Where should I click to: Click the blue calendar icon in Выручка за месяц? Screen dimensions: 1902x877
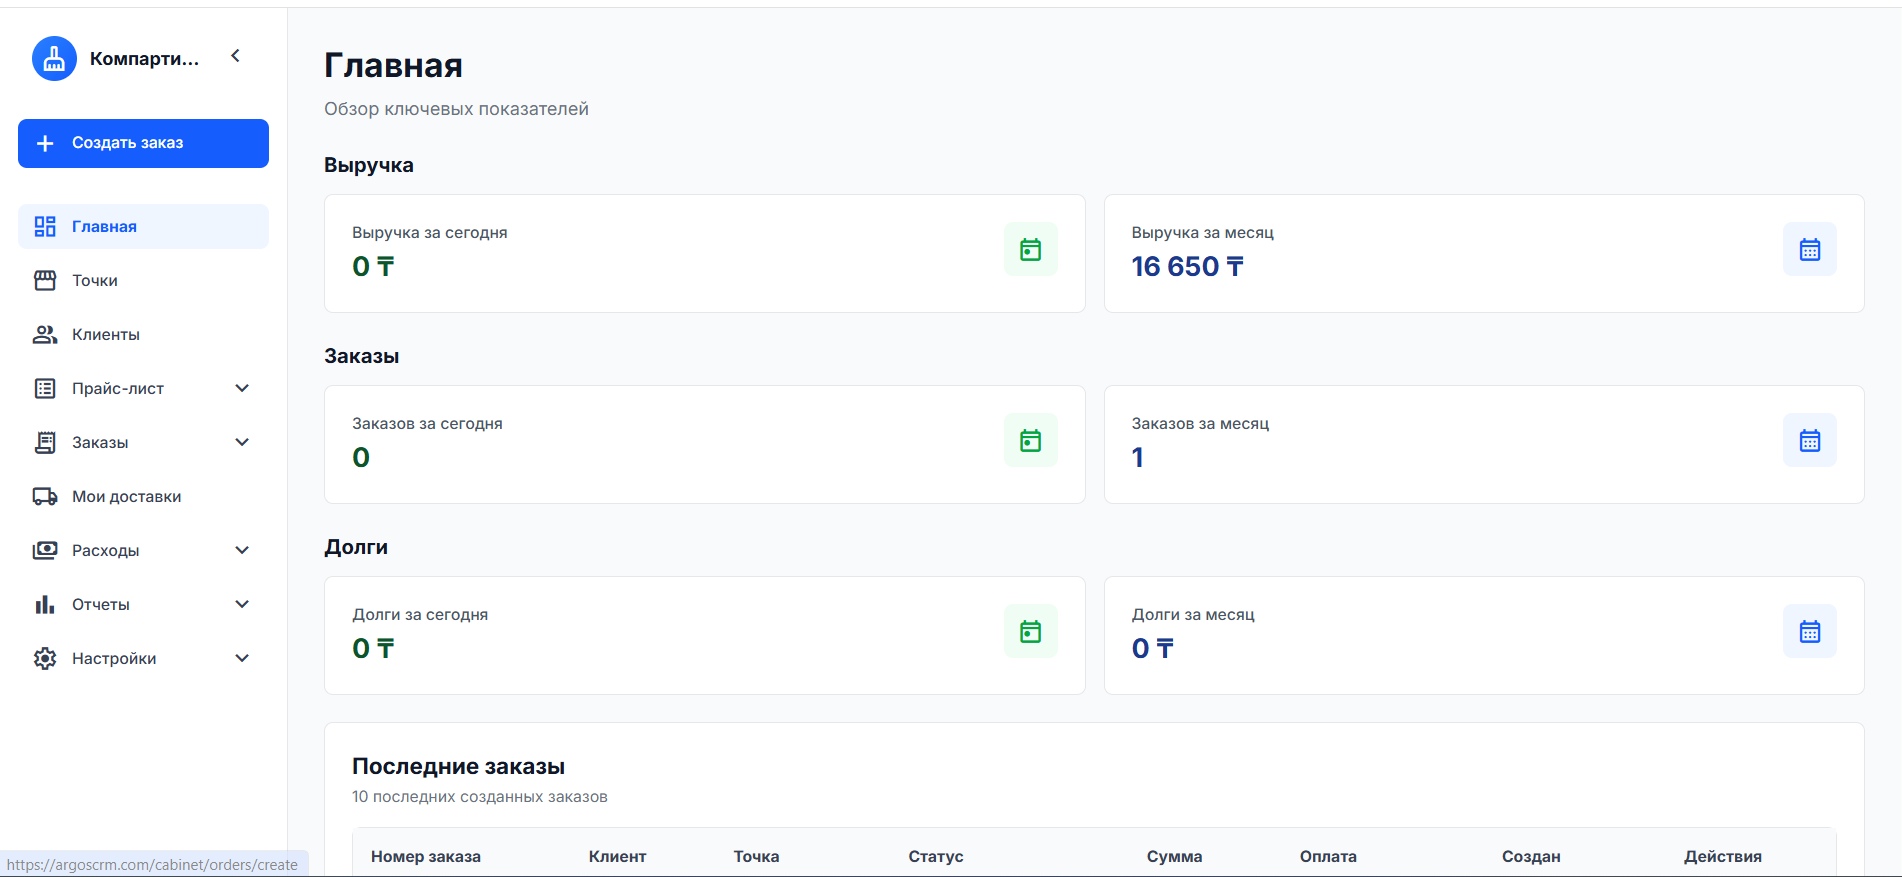point(1810,250)
